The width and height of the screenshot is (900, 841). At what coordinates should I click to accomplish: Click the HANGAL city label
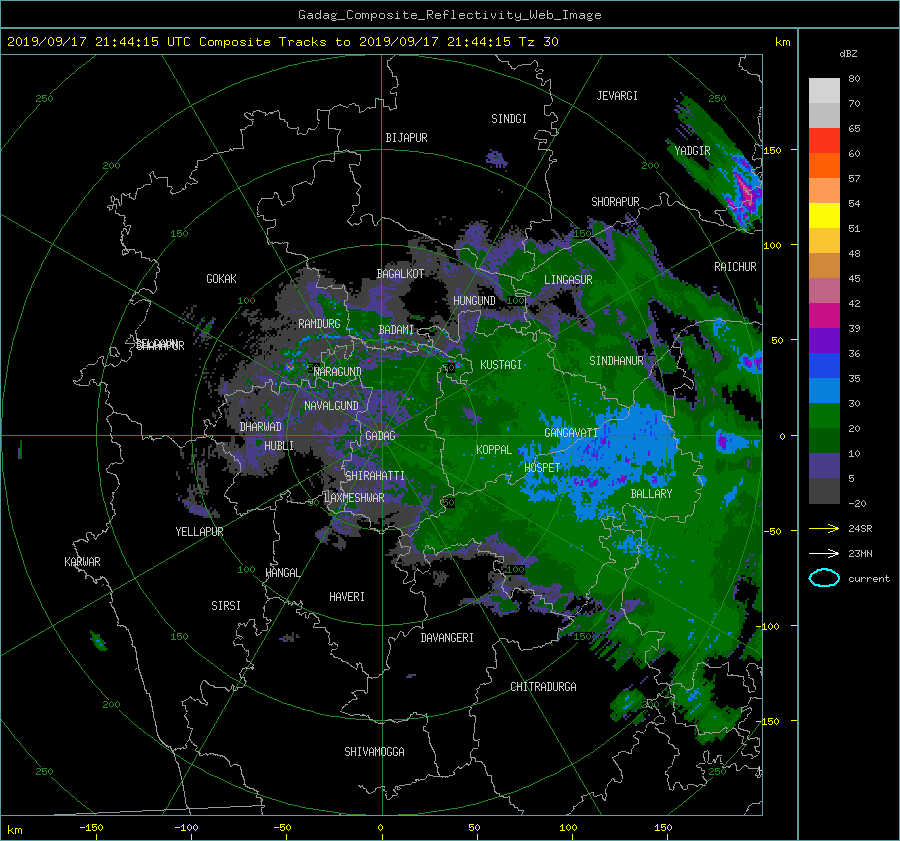point(282,573)
